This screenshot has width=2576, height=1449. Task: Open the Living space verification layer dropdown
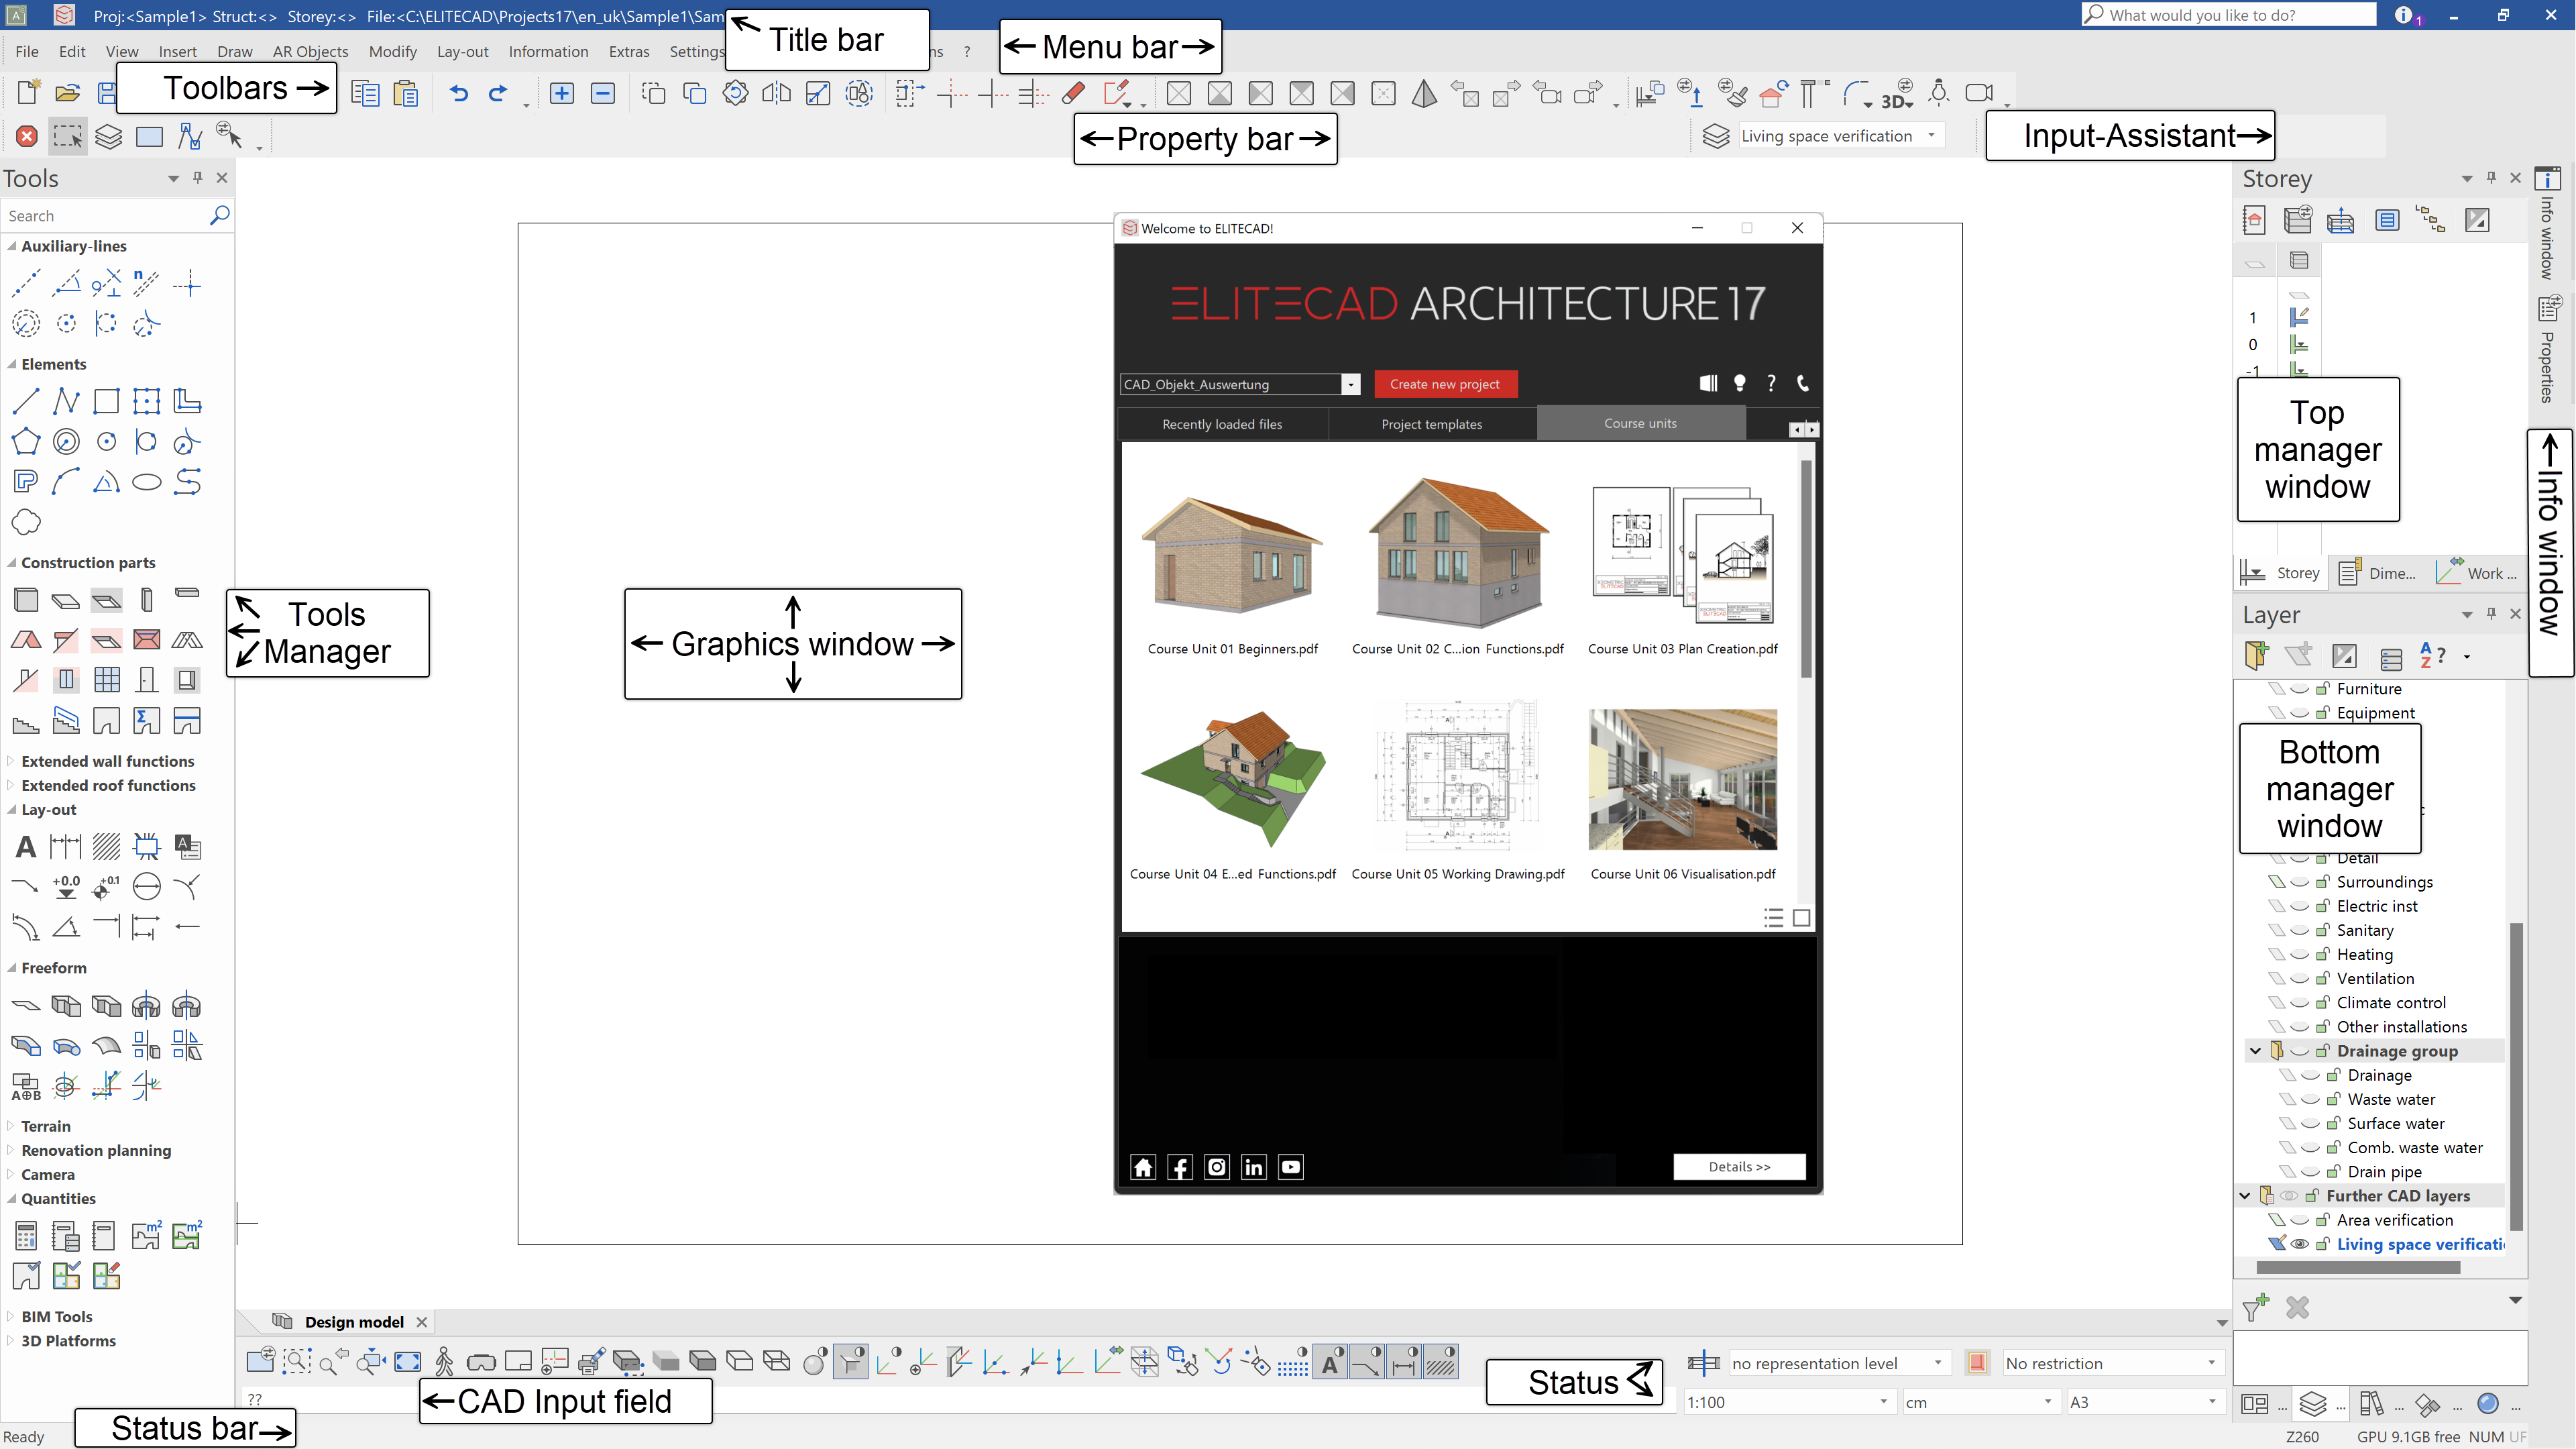(1931, 135)
